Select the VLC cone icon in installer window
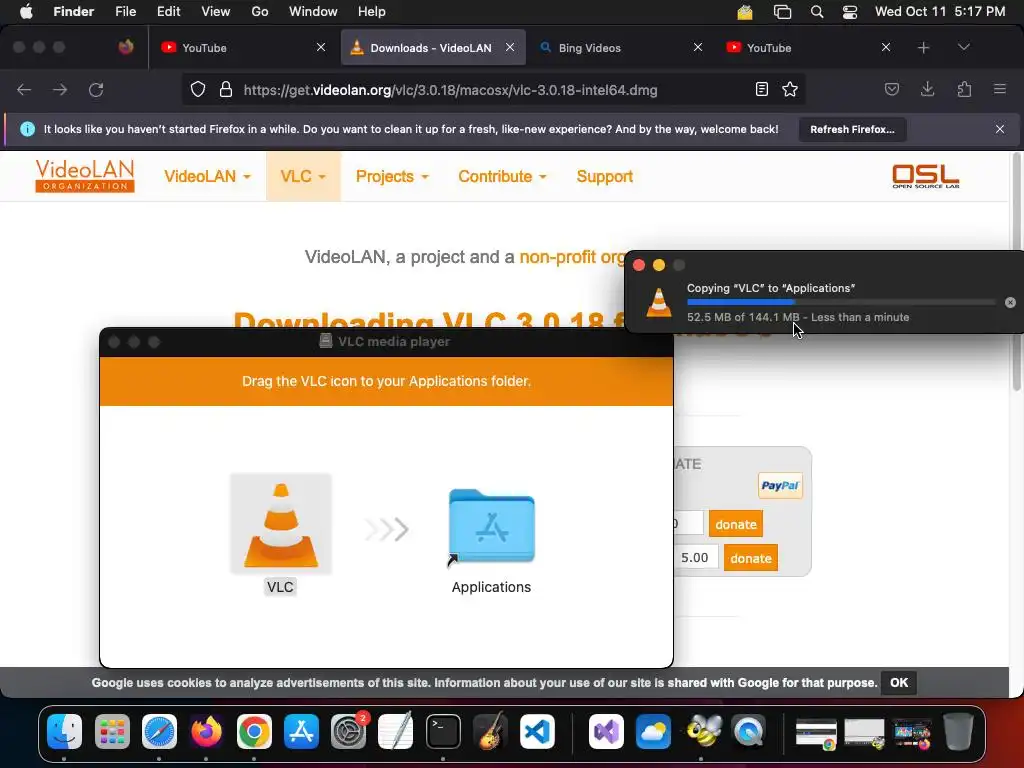The height and width of the screenshot is (768, 1024). (281, 524)
